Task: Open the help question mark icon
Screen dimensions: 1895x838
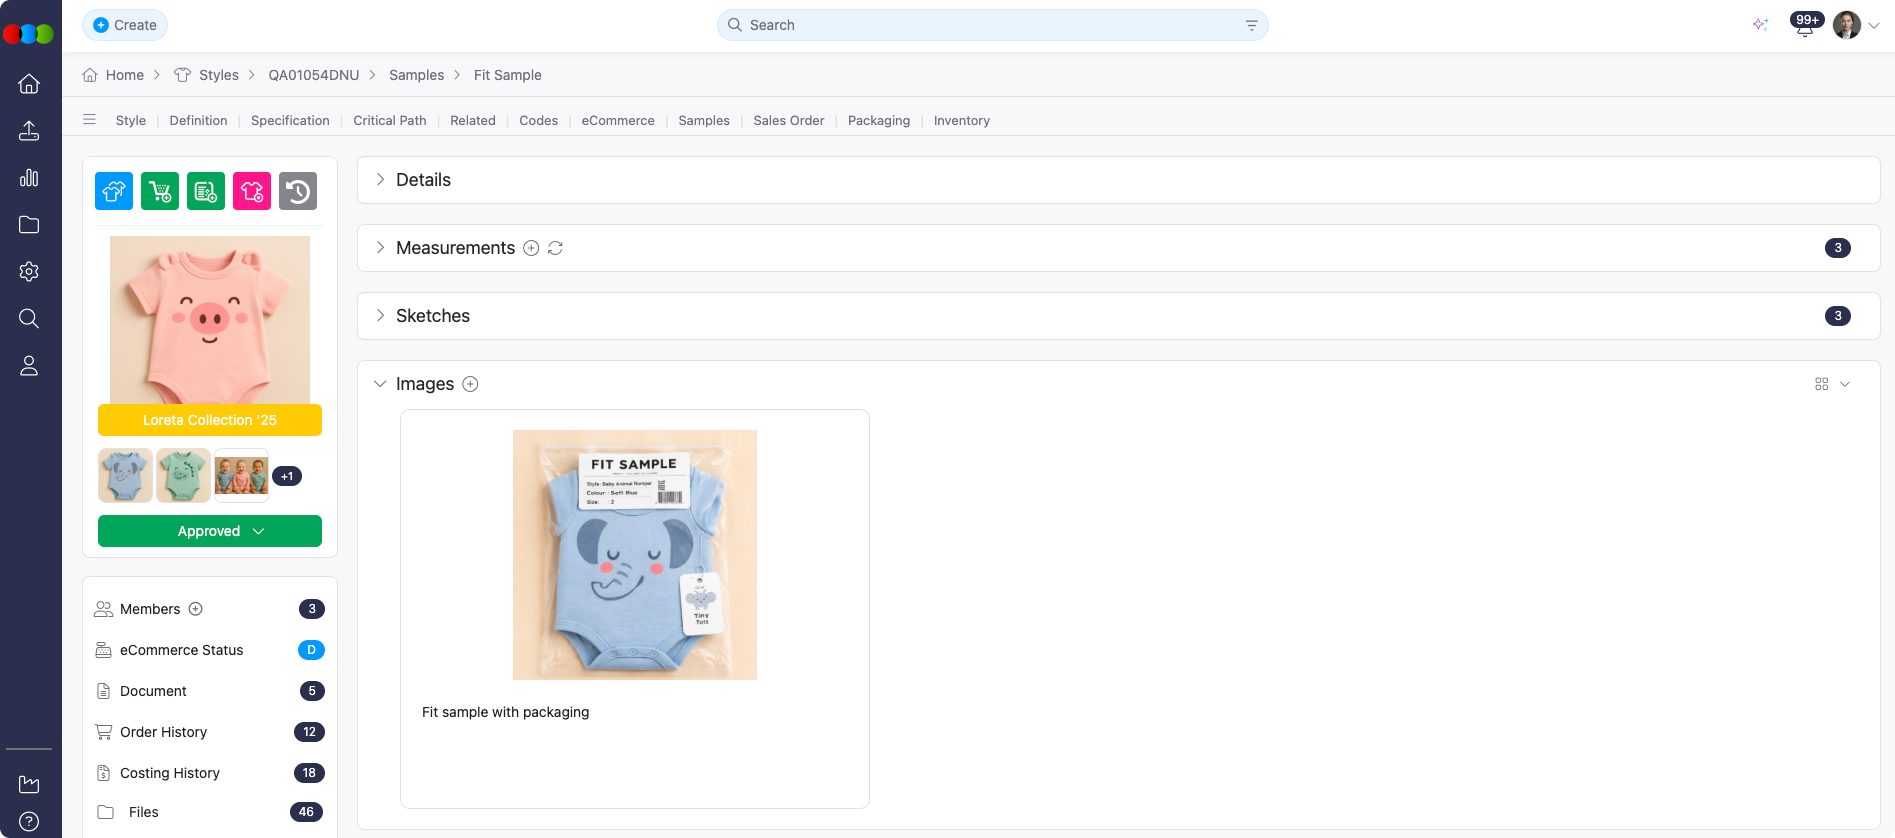Action: click(29, 822)
